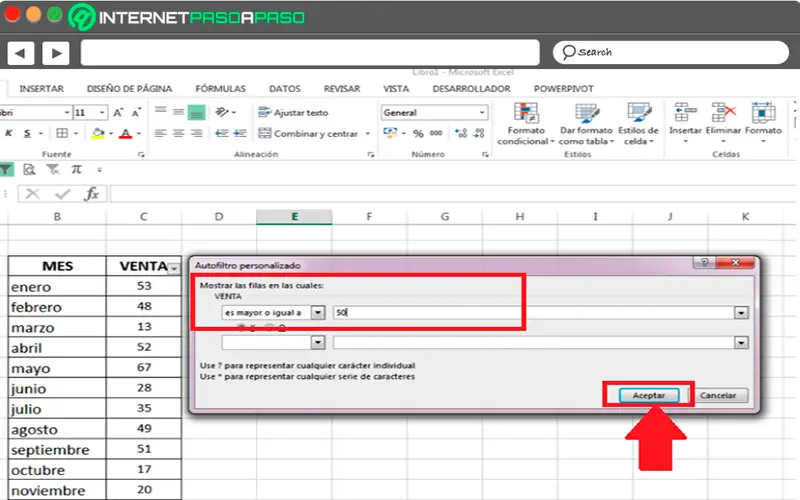Open the second criteria value dropdown
This screenshot has height=500, width=800.
[x=741, y=342]
